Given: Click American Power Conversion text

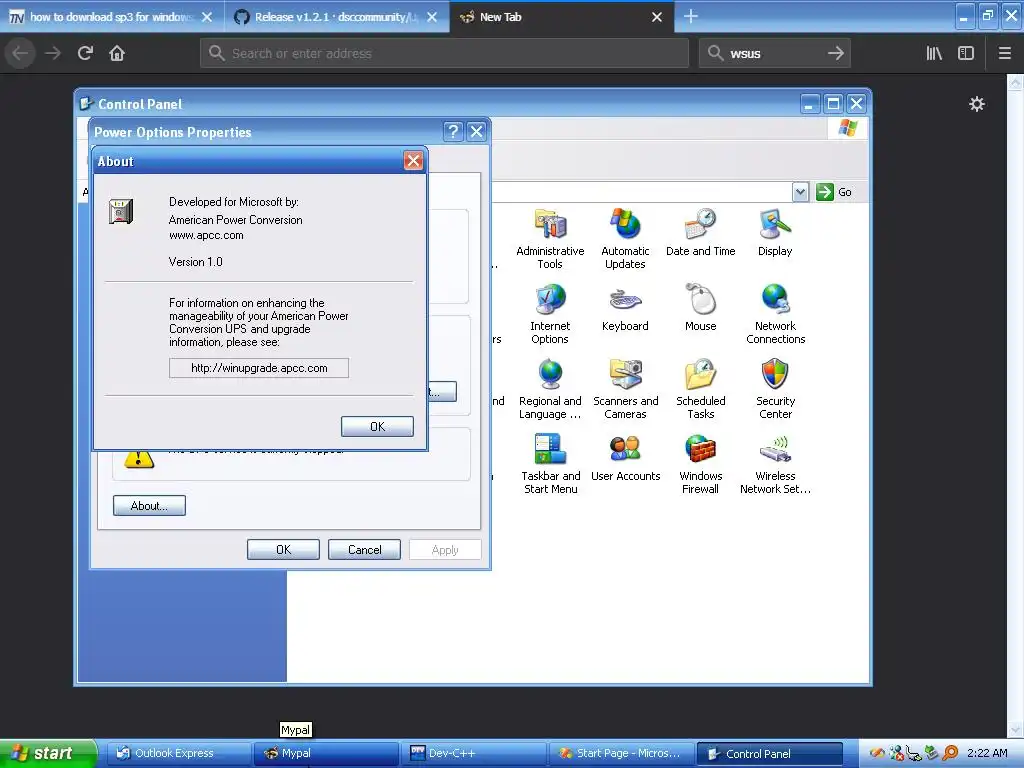Looking at the screenshot, I should 235,220.
